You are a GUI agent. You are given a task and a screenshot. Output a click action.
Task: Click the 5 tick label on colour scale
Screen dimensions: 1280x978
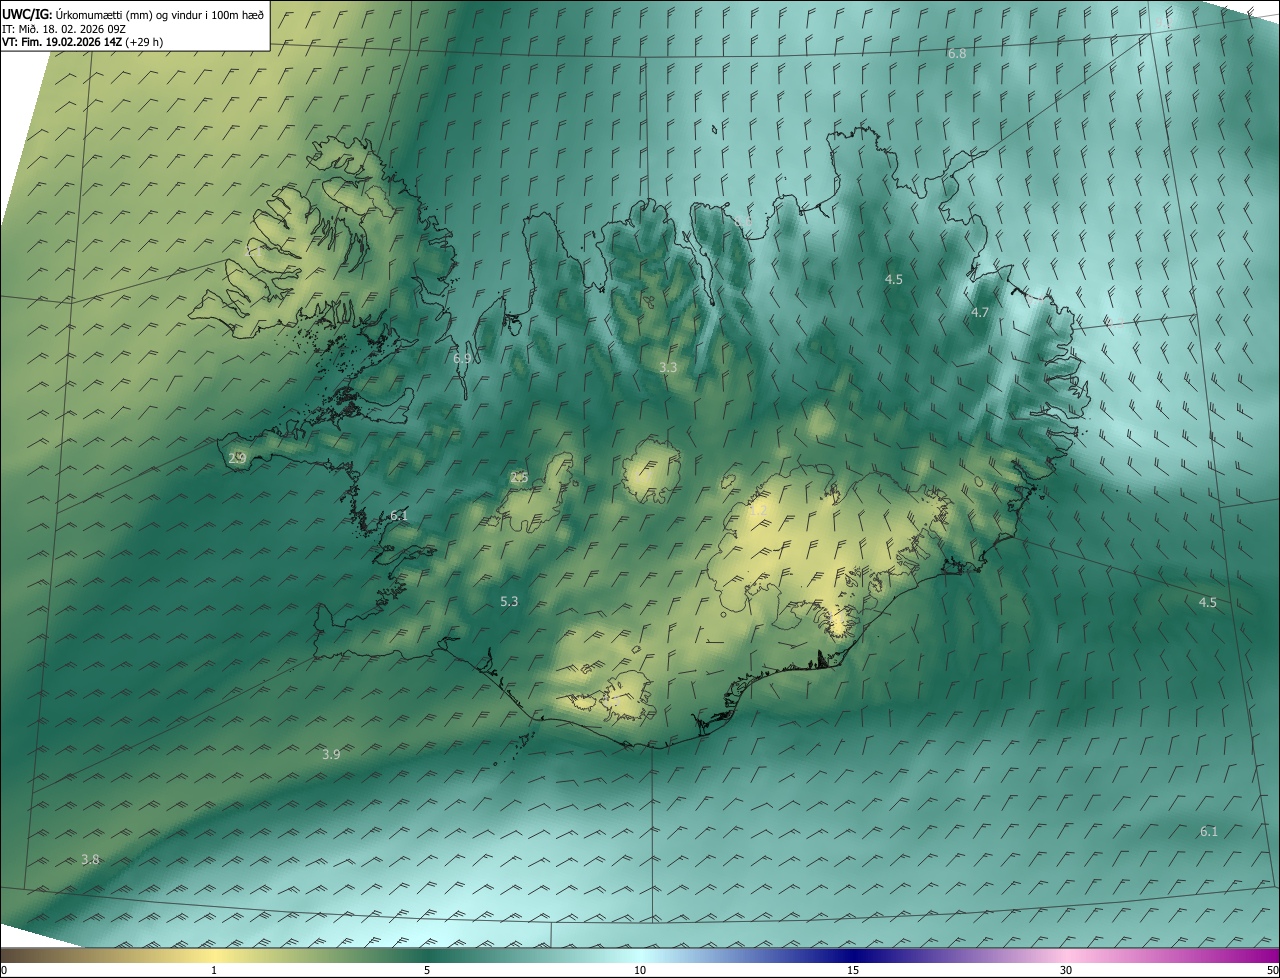click(427, 970)
